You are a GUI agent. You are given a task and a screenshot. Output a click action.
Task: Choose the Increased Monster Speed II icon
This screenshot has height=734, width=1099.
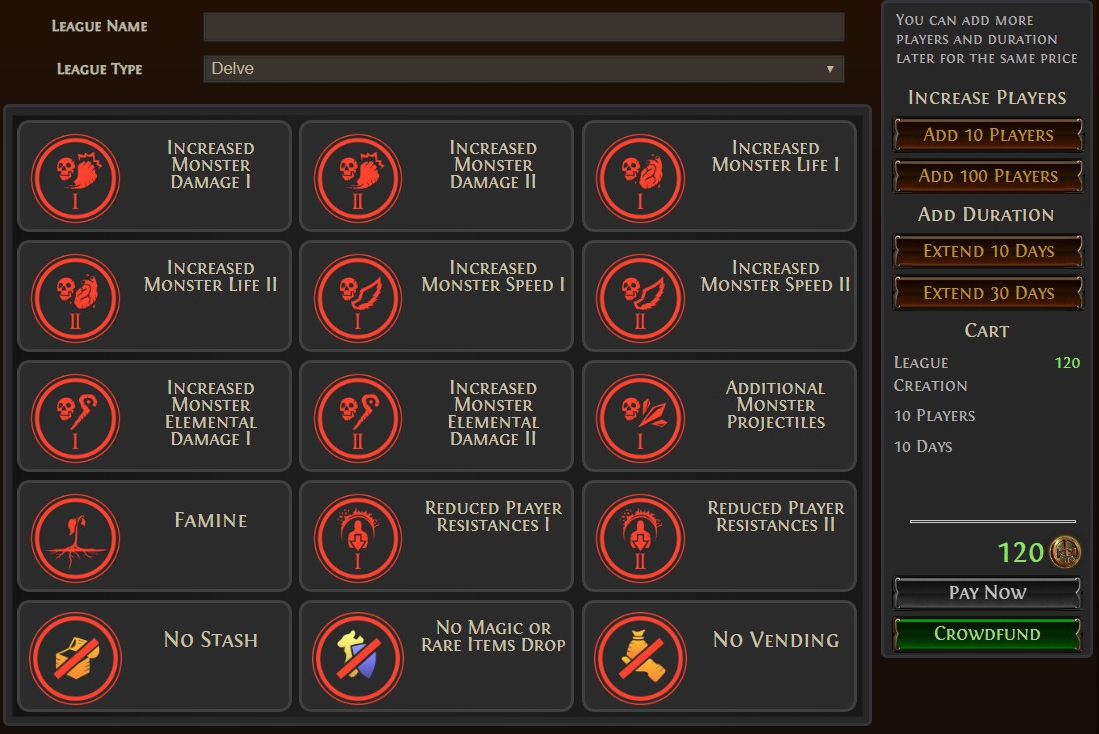coord(640,298)
